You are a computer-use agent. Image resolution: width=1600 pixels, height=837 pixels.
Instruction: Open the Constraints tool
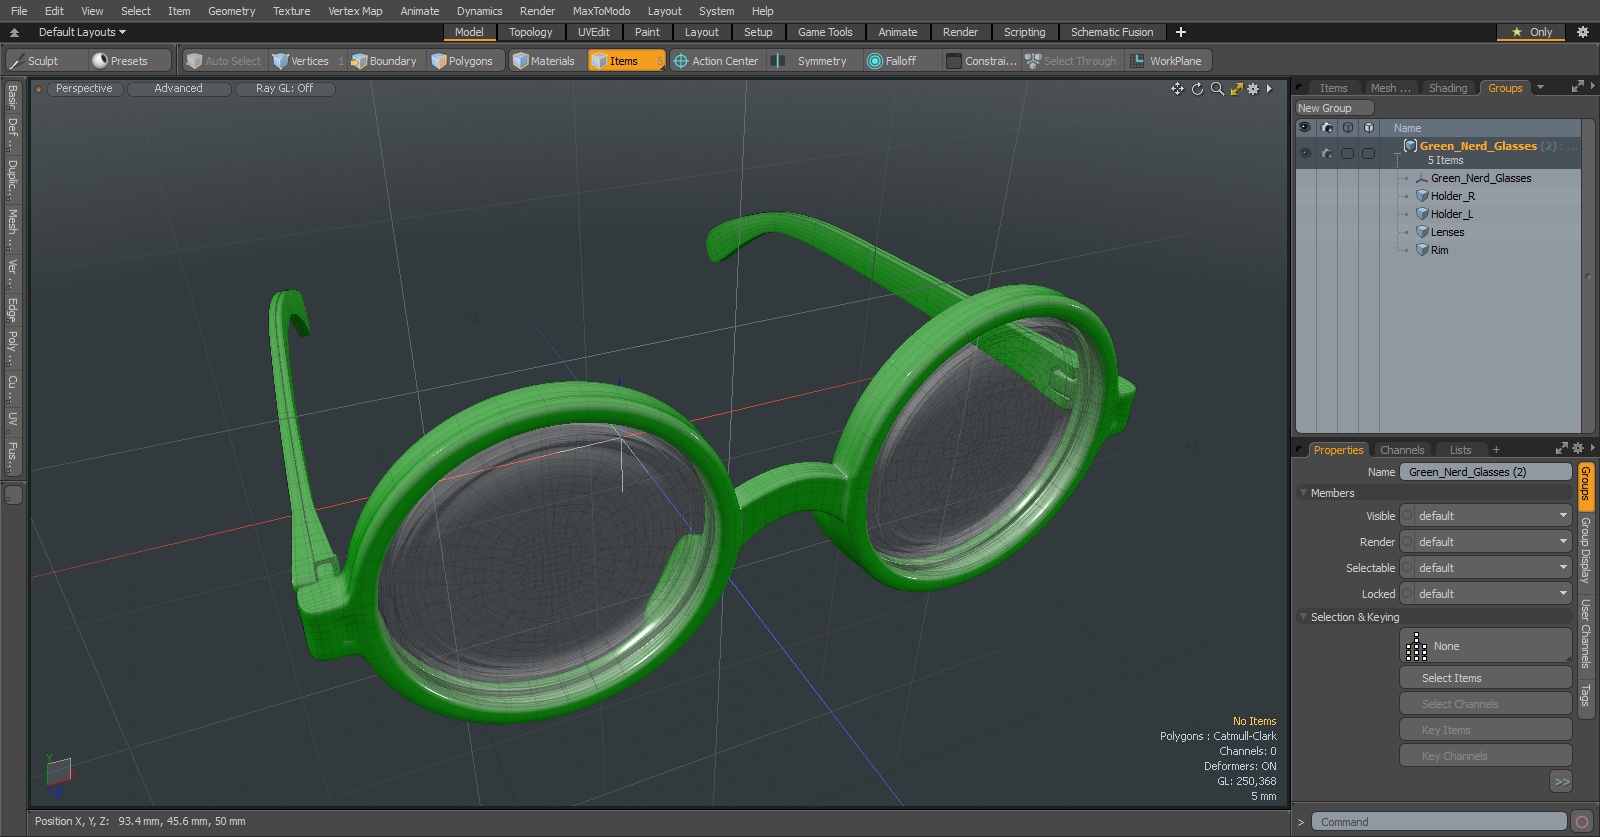click(x=981, y=61)
